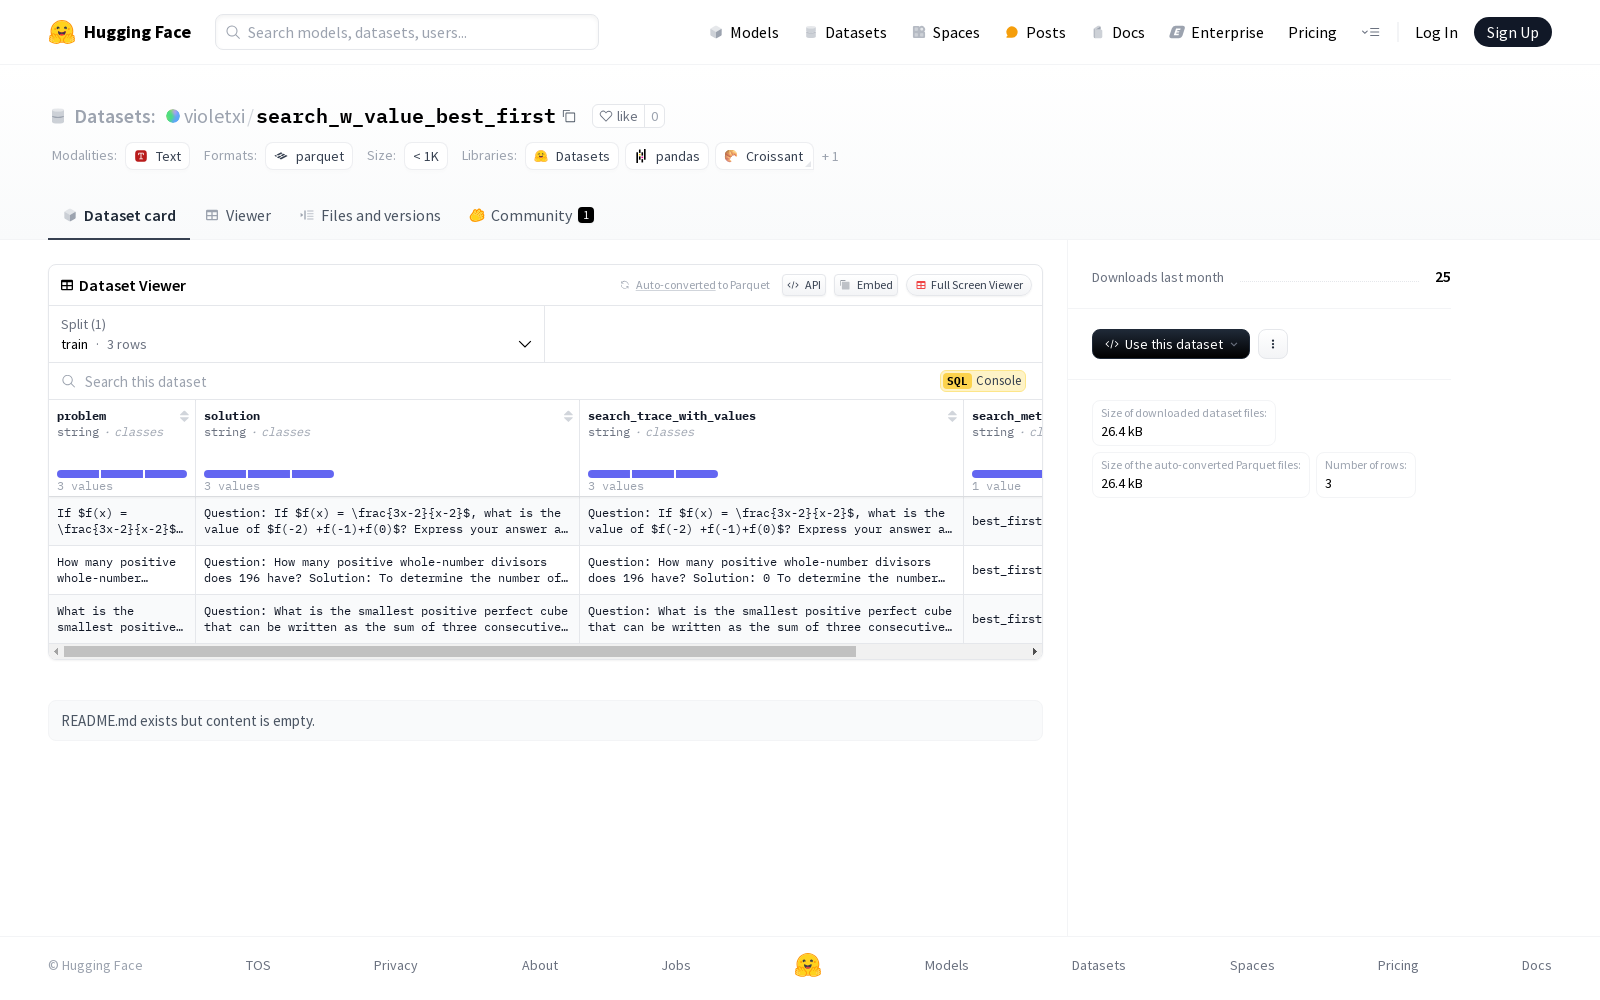Click the footer Models link
The width and height of the screenshot is (1600, 1000).
tap(947, 965)
